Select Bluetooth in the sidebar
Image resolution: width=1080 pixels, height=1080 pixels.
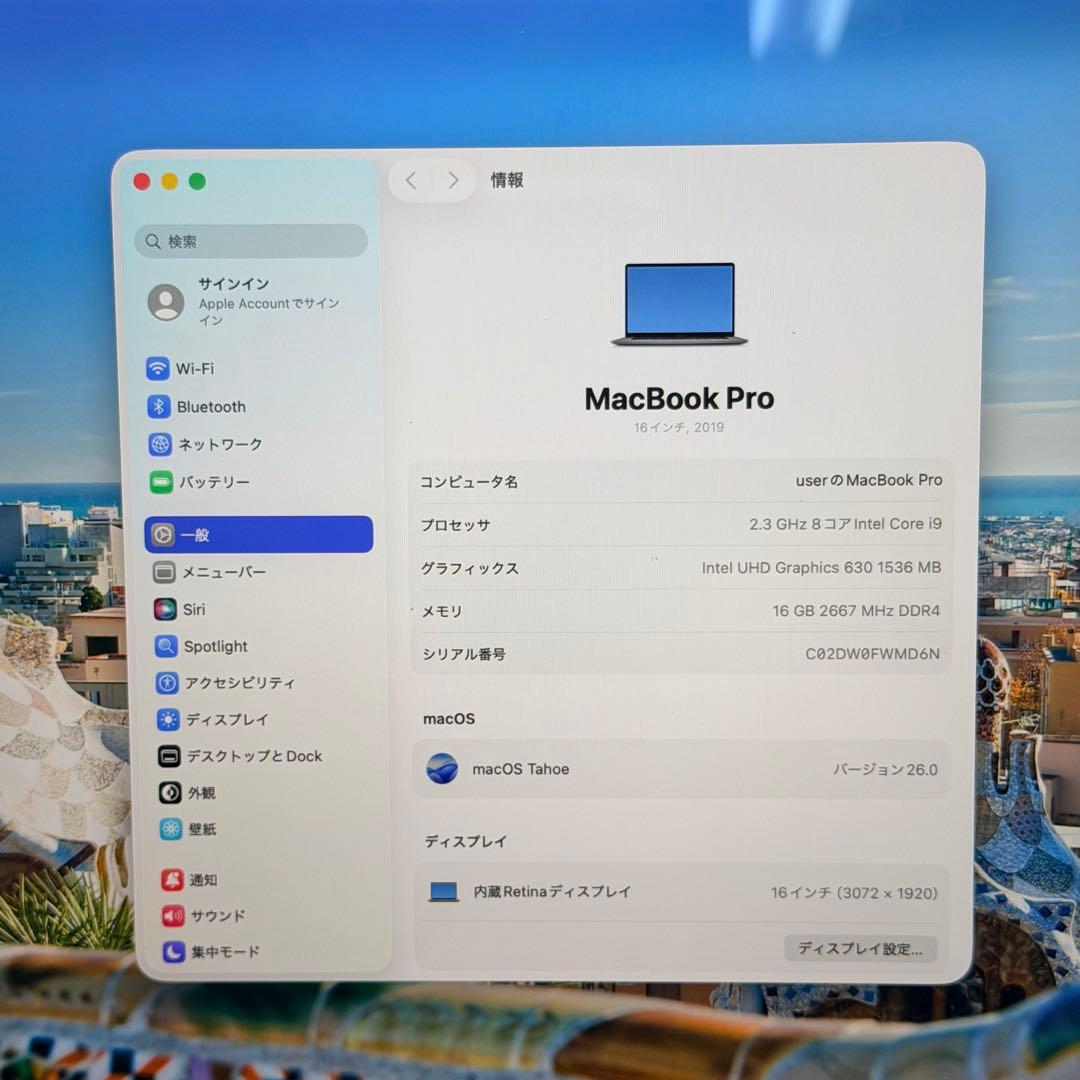point(210,407)
